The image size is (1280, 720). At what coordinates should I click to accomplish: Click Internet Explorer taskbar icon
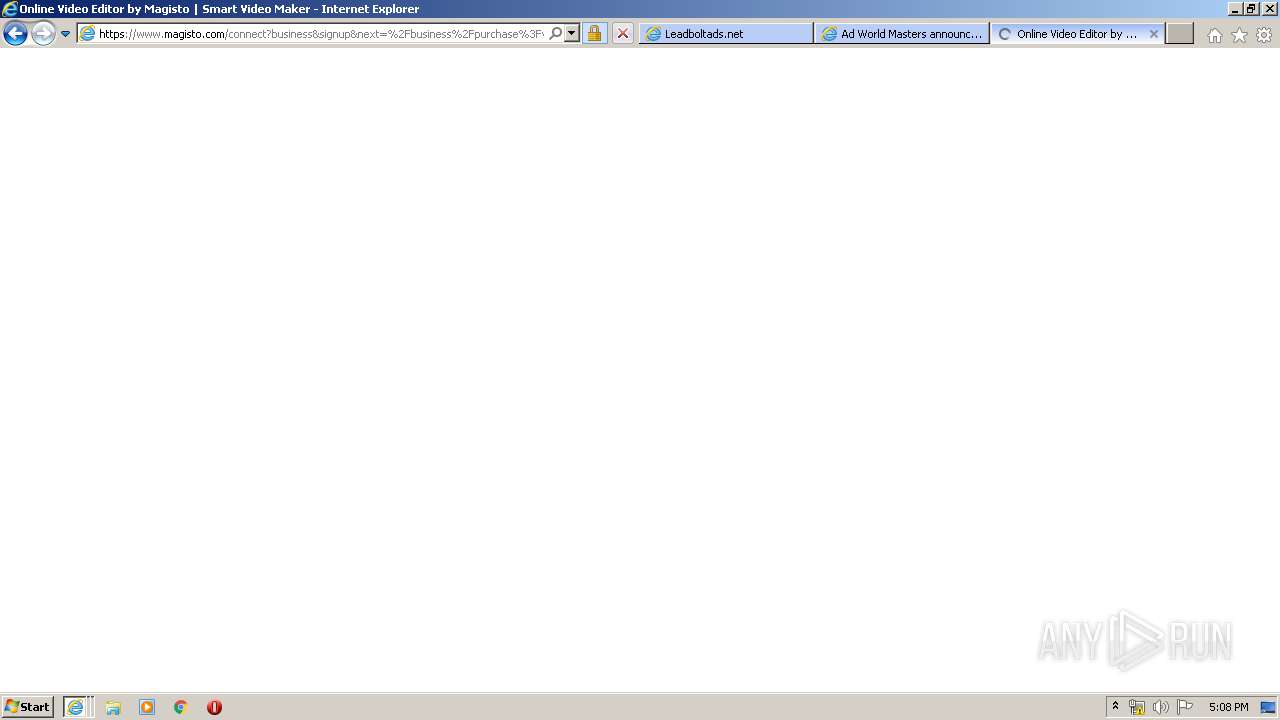pos(77,707)
